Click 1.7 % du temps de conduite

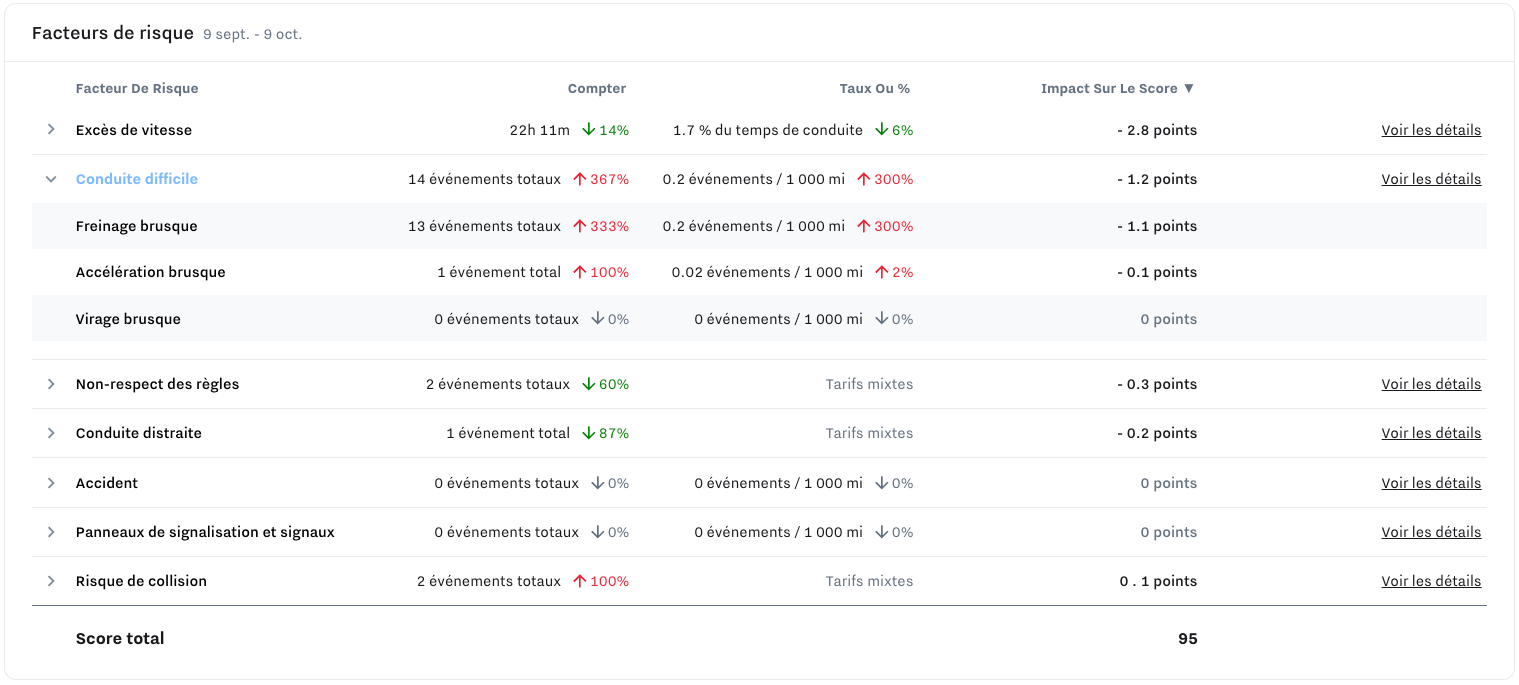768,130
